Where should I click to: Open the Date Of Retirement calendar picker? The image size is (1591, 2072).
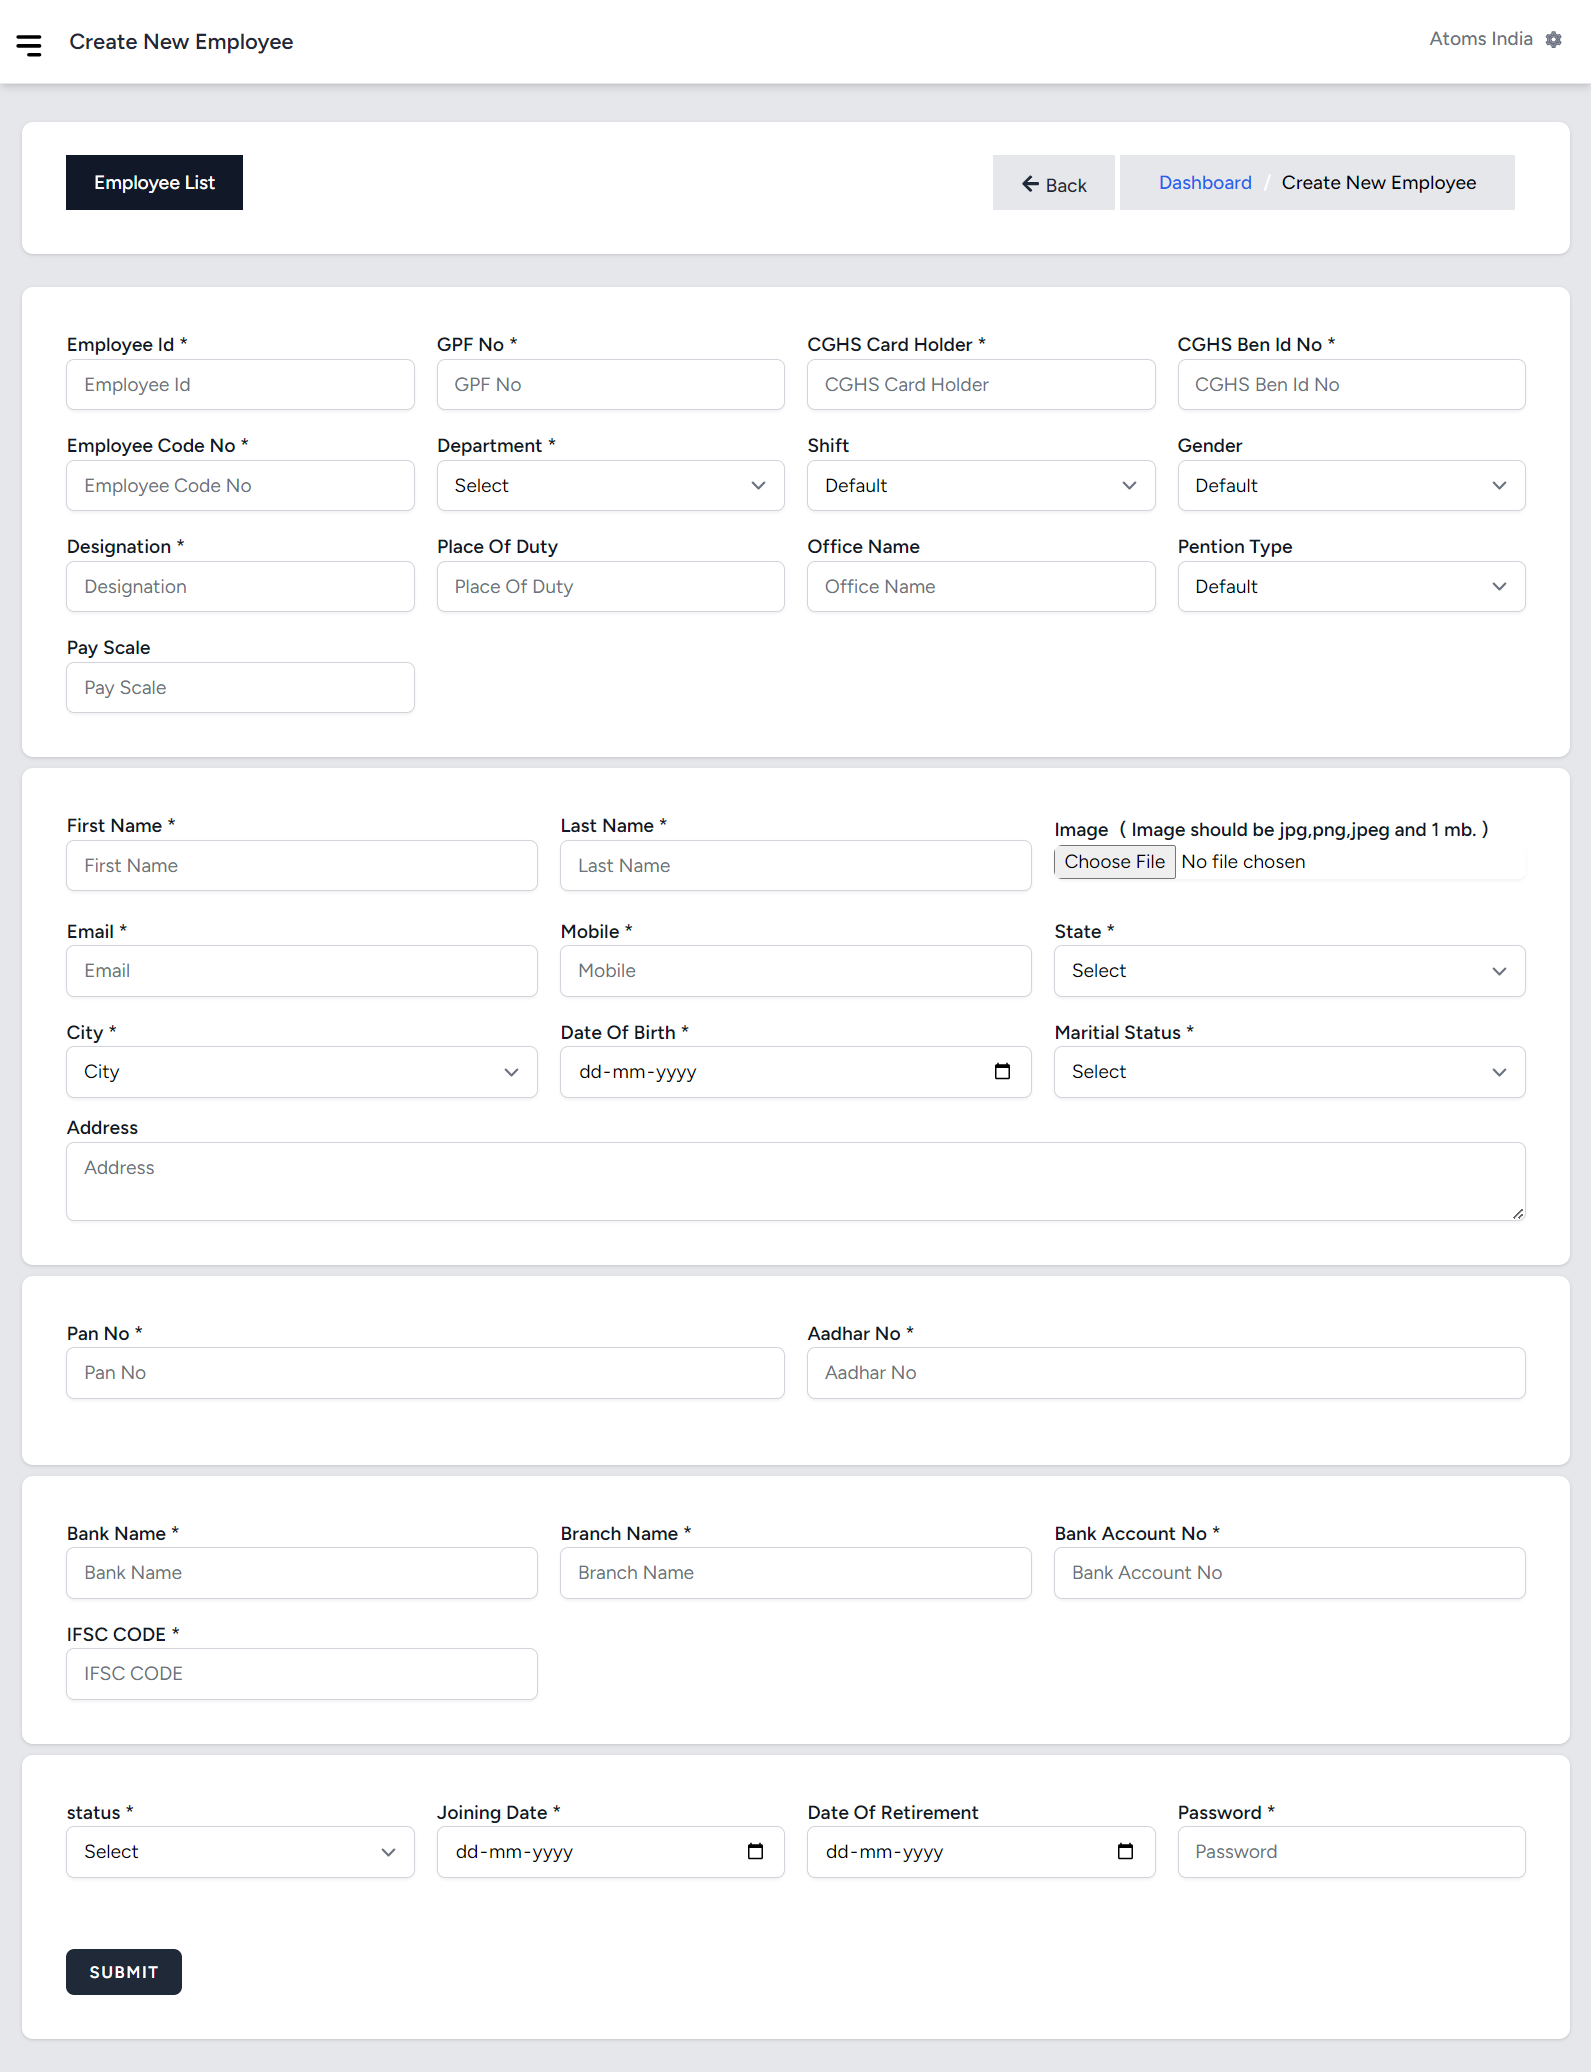(x=1125, y=1852)
